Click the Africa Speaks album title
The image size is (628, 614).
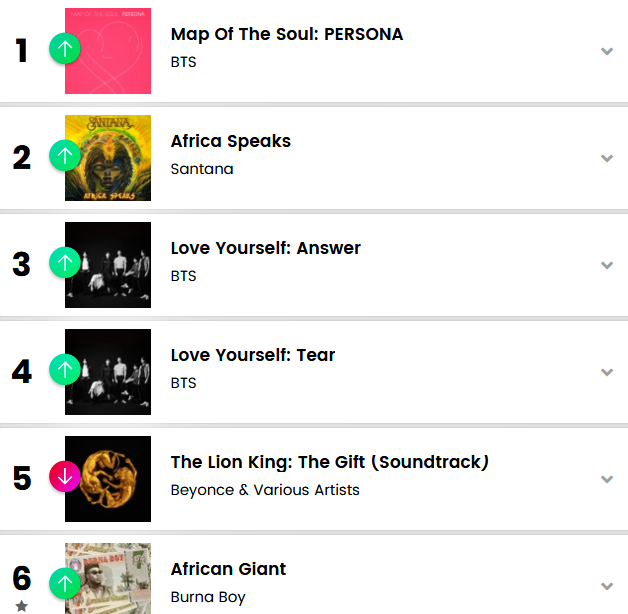pos(231,141)
